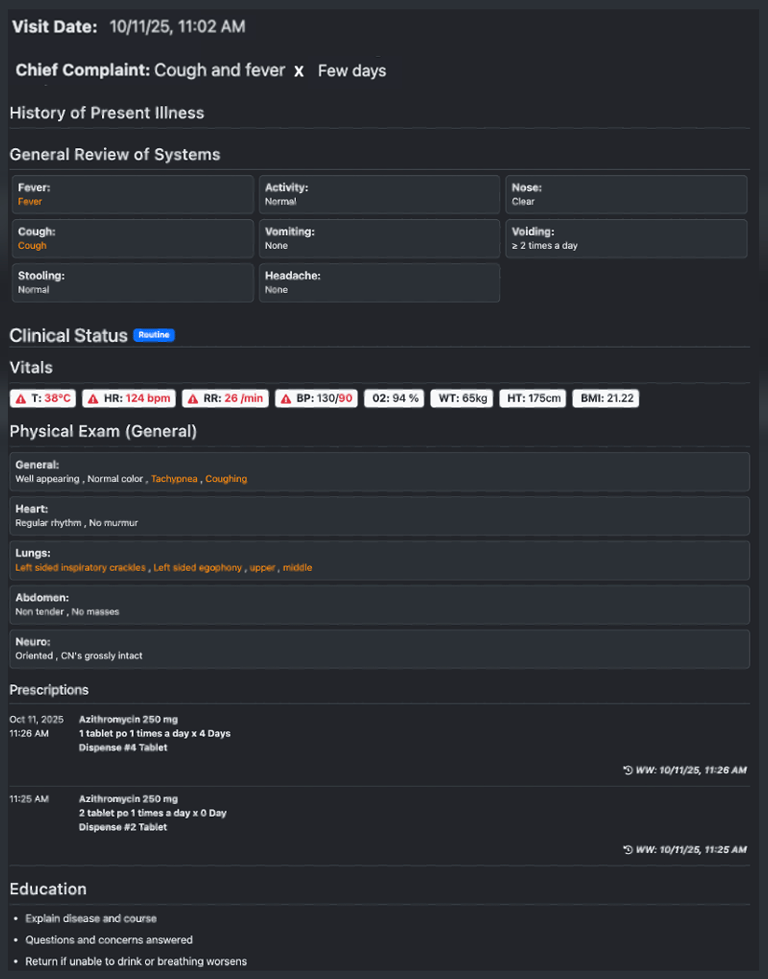Click the alert triangle on HR 124 bpm

click(x=93, y=399)
